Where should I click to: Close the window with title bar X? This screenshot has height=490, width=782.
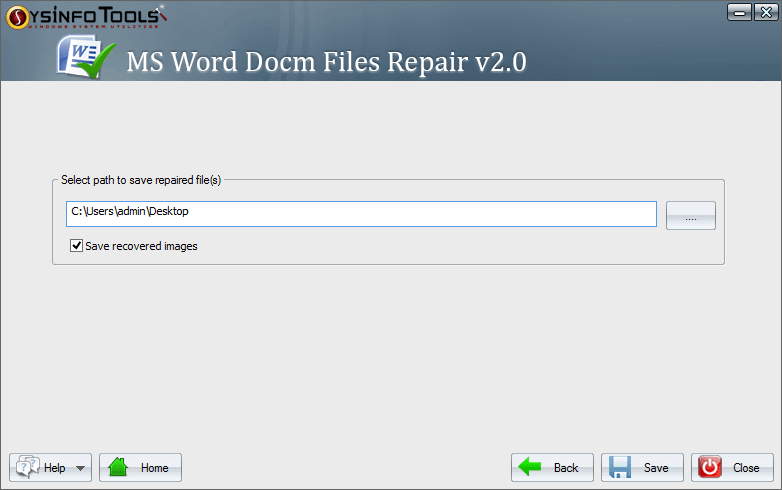(766, 12)
